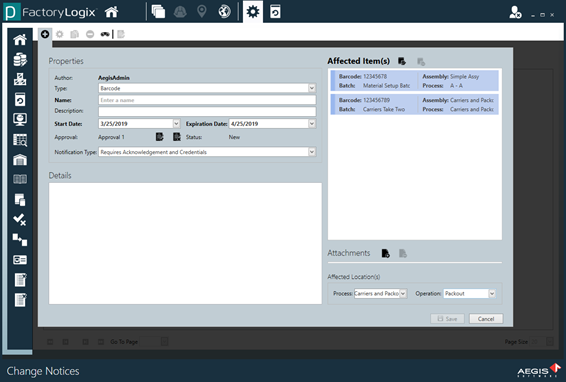
Task: Click the Cancel button
Action: pos(486,319)
